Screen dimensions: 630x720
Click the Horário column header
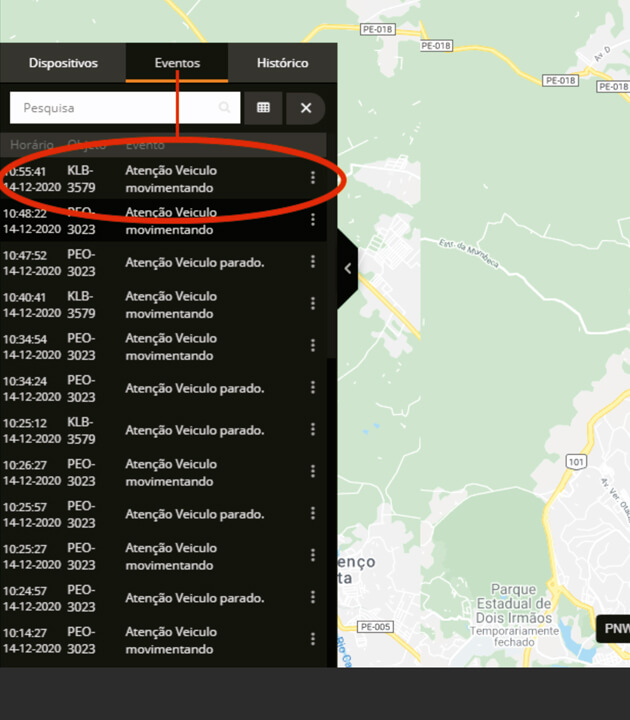pyautogui.click(x=32, y=145)
